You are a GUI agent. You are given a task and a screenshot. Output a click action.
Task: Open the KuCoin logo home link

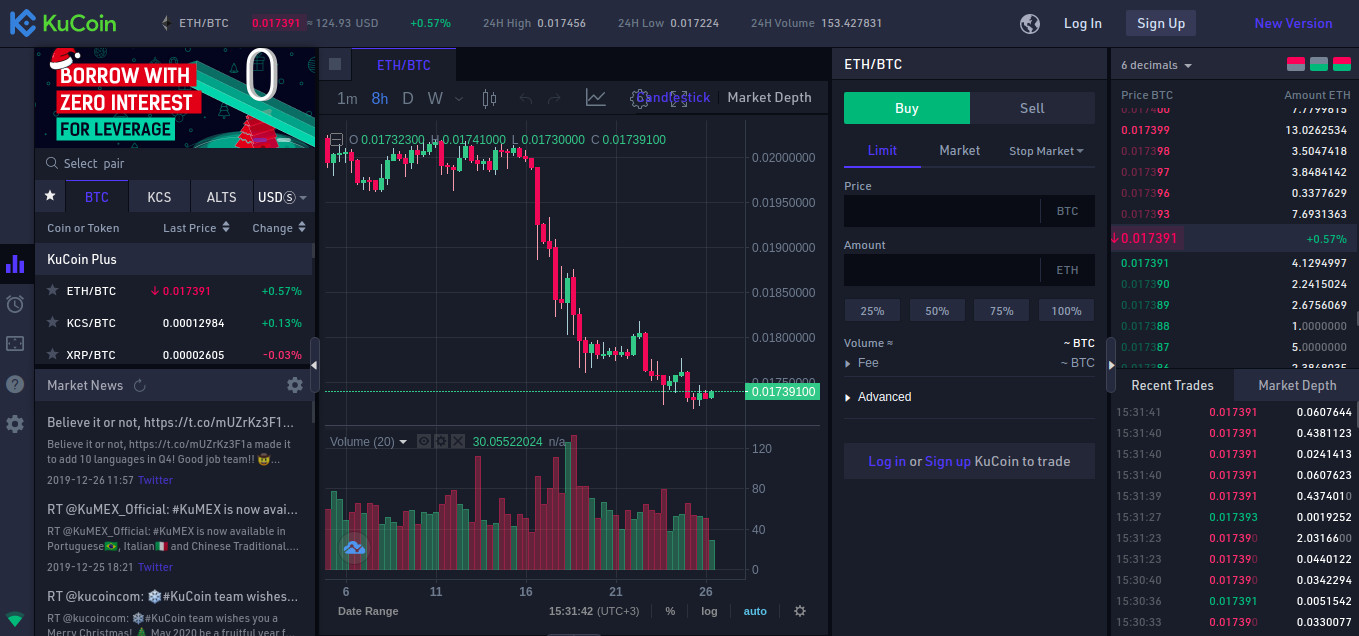[x=63, y=23]
